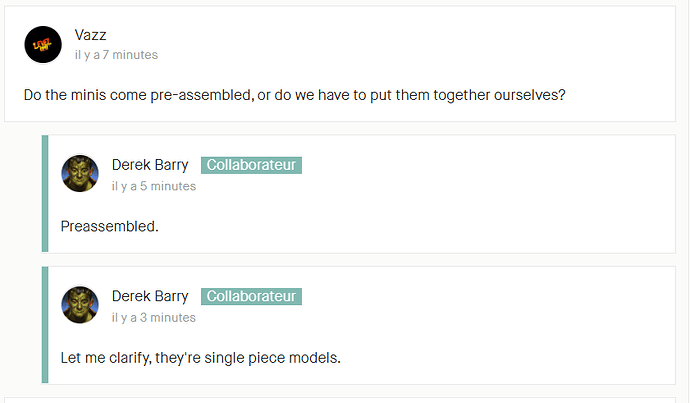This screenshot has width=690, height=403.
Task: Click green accent bar beside Preassembled reply
Action: click(x=45, y=194)
